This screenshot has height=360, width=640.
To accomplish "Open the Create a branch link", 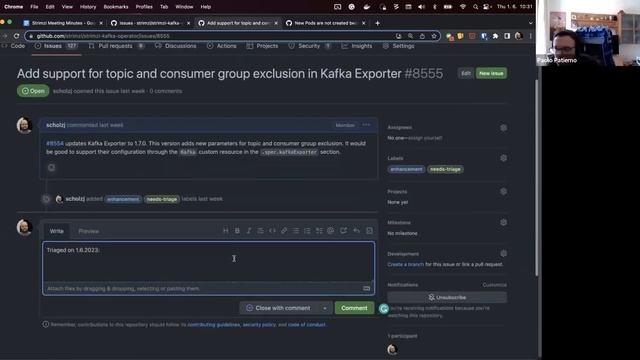I will pyautogui.click(x=406, y=264).
